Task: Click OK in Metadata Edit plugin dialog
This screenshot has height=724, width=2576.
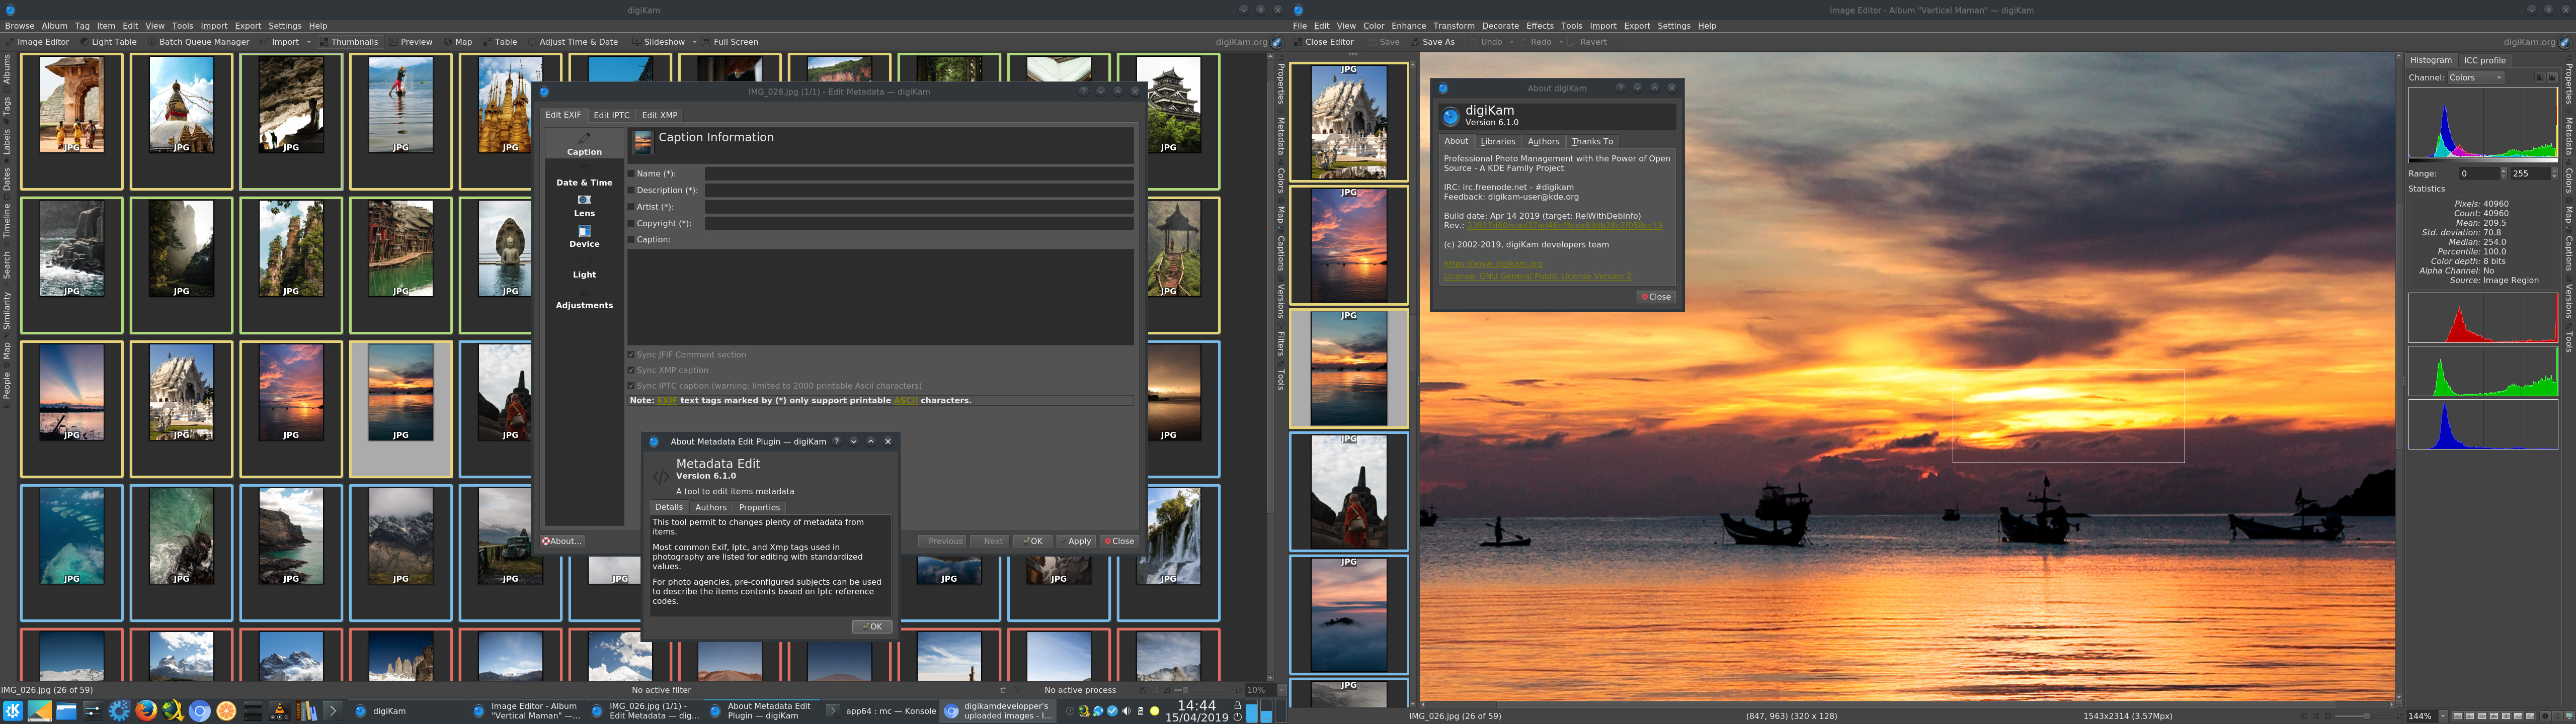Action: (x=872, y=627)
